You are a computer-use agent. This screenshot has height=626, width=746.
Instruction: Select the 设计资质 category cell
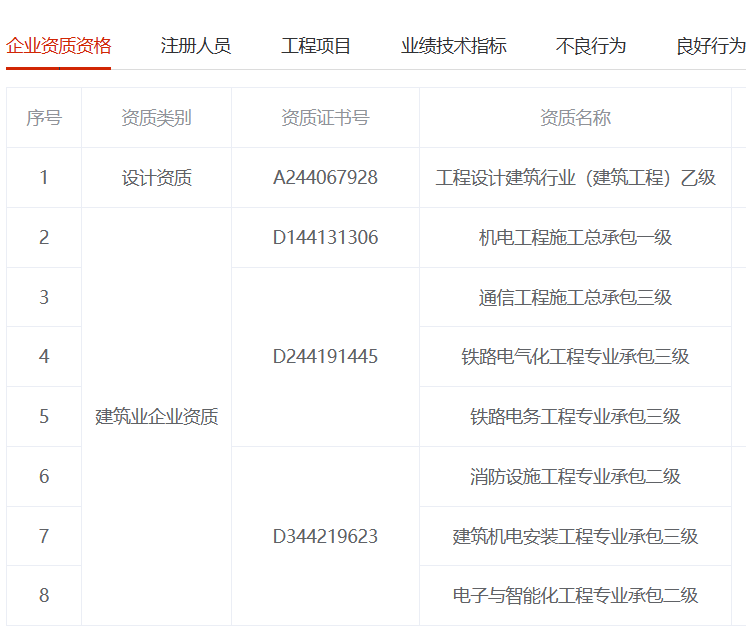(156, 178)
